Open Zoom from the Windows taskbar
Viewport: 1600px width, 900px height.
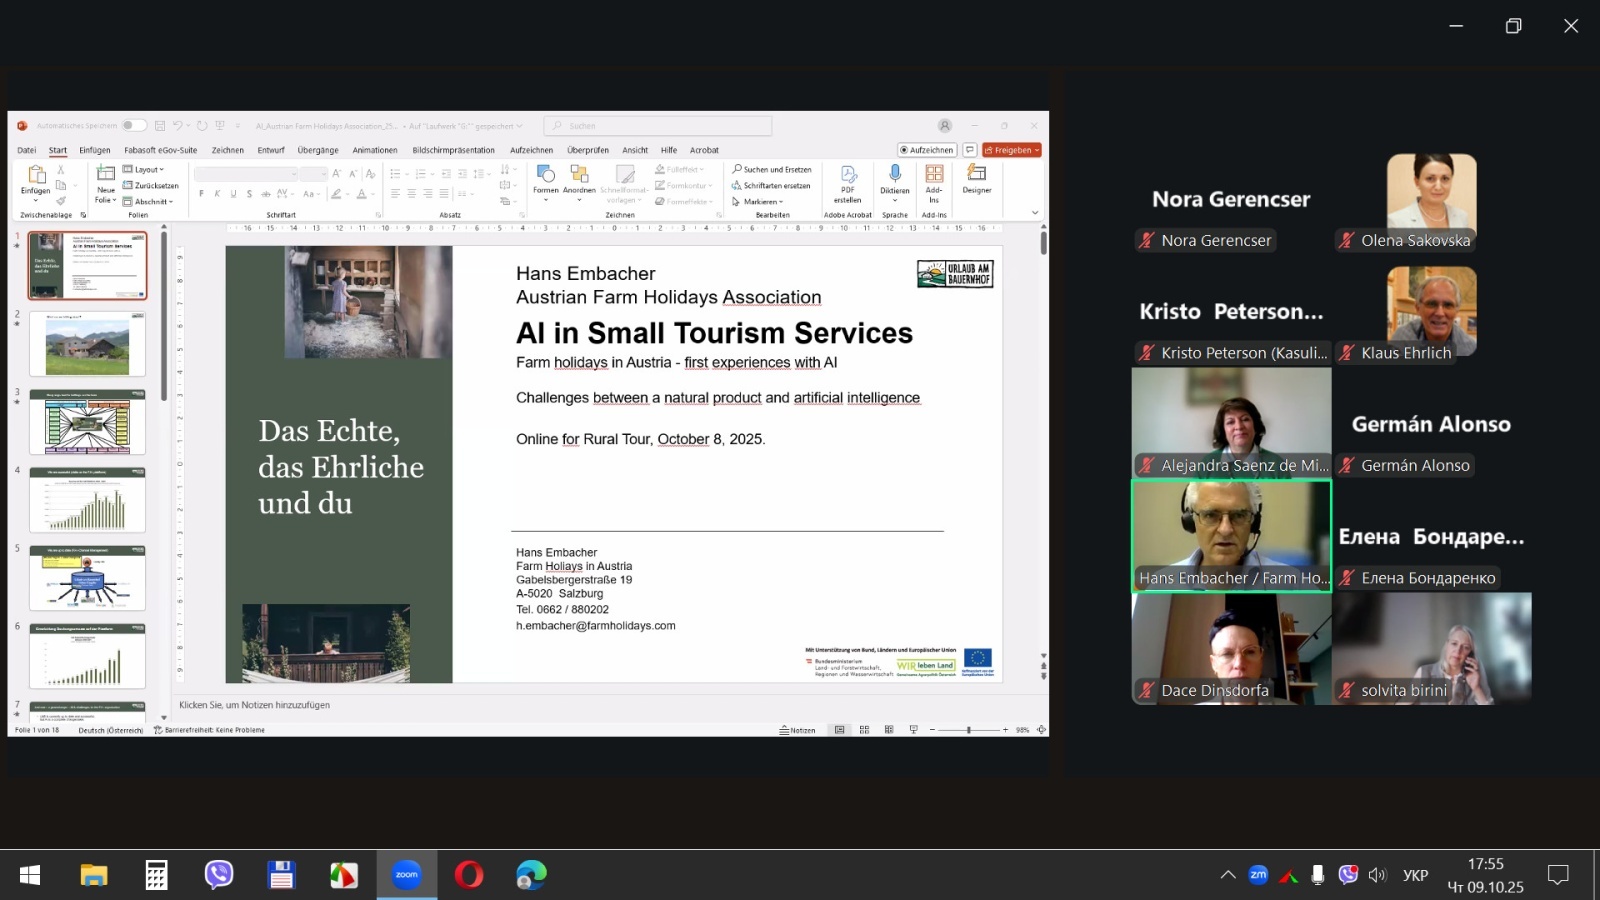[x=407, y=875]
